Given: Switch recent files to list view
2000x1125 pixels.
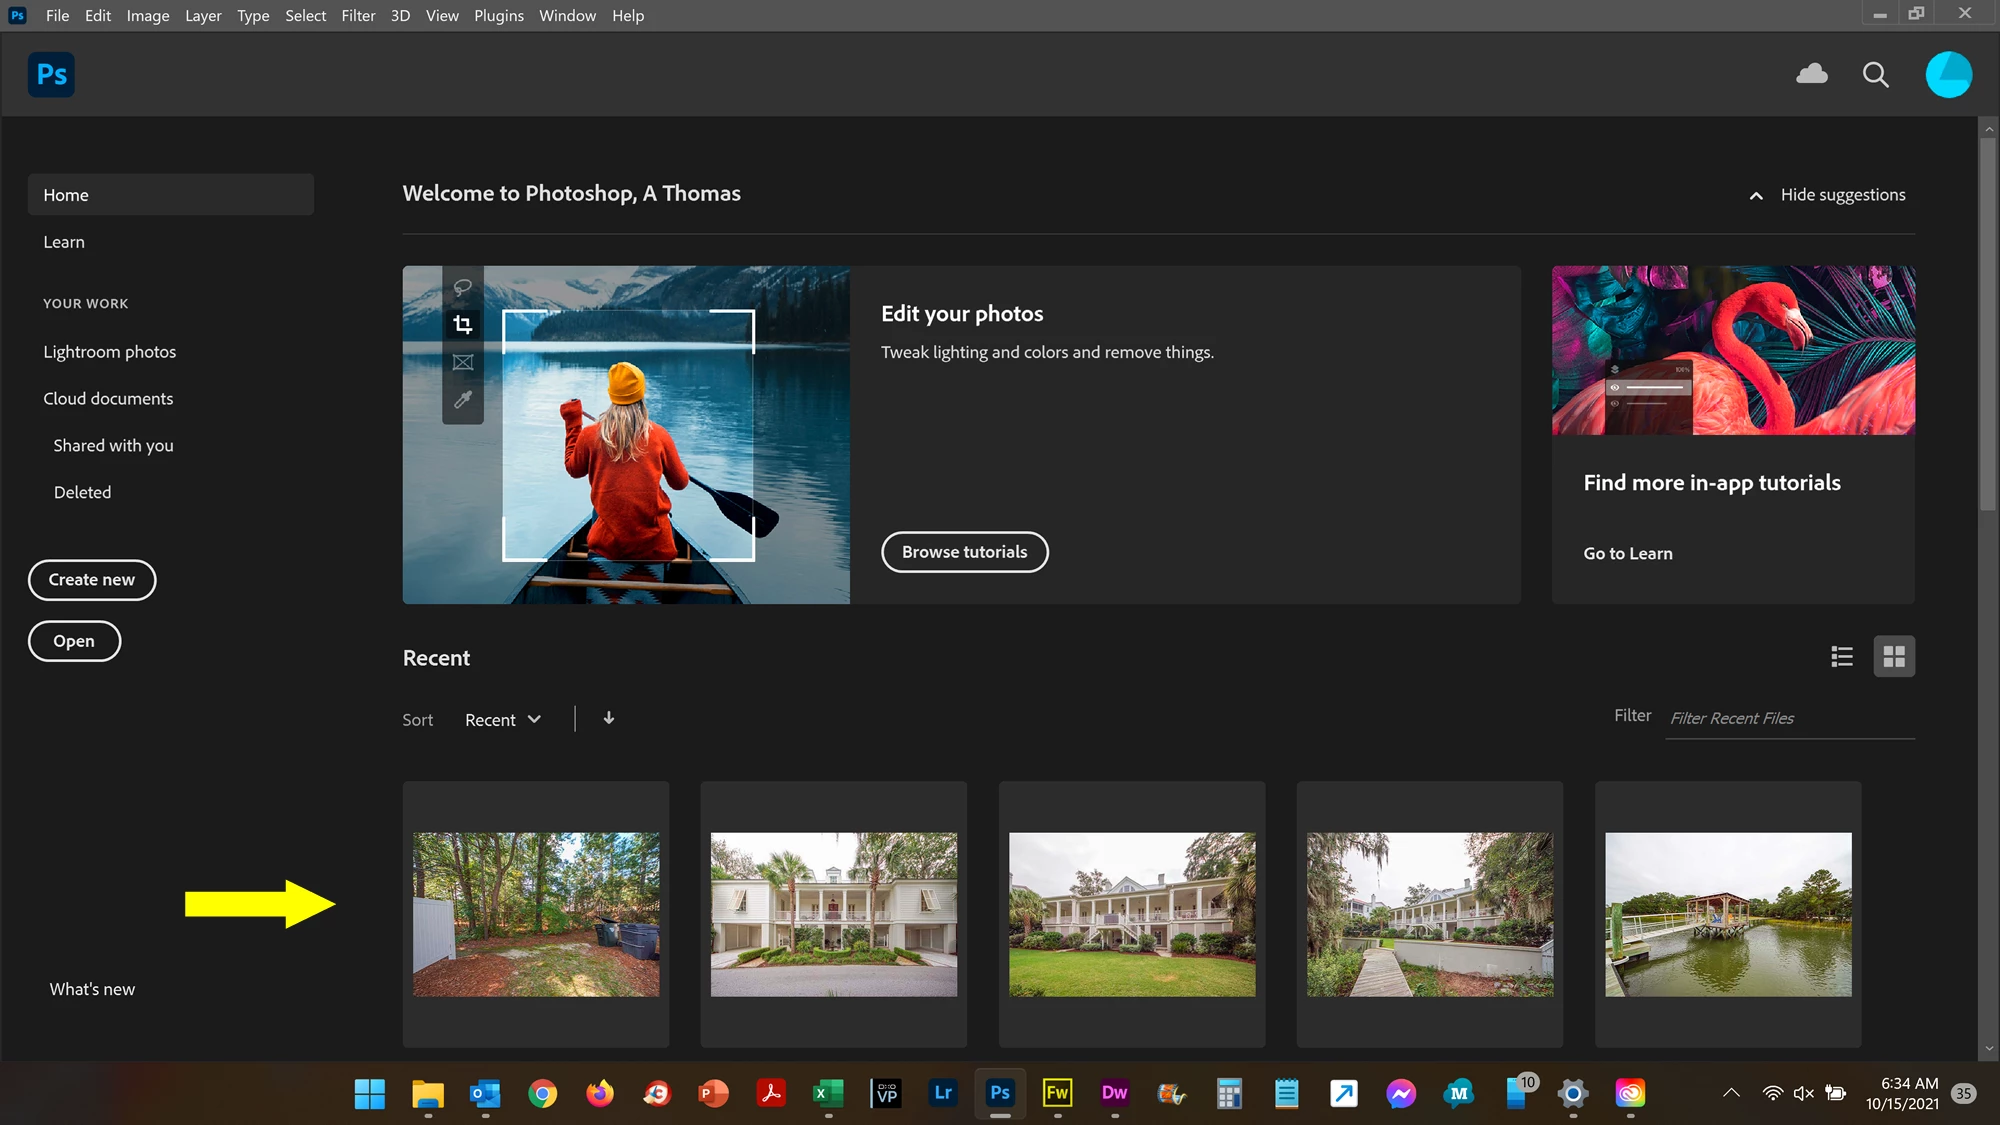Looking at the screenshot, I should click(1842, 657).
